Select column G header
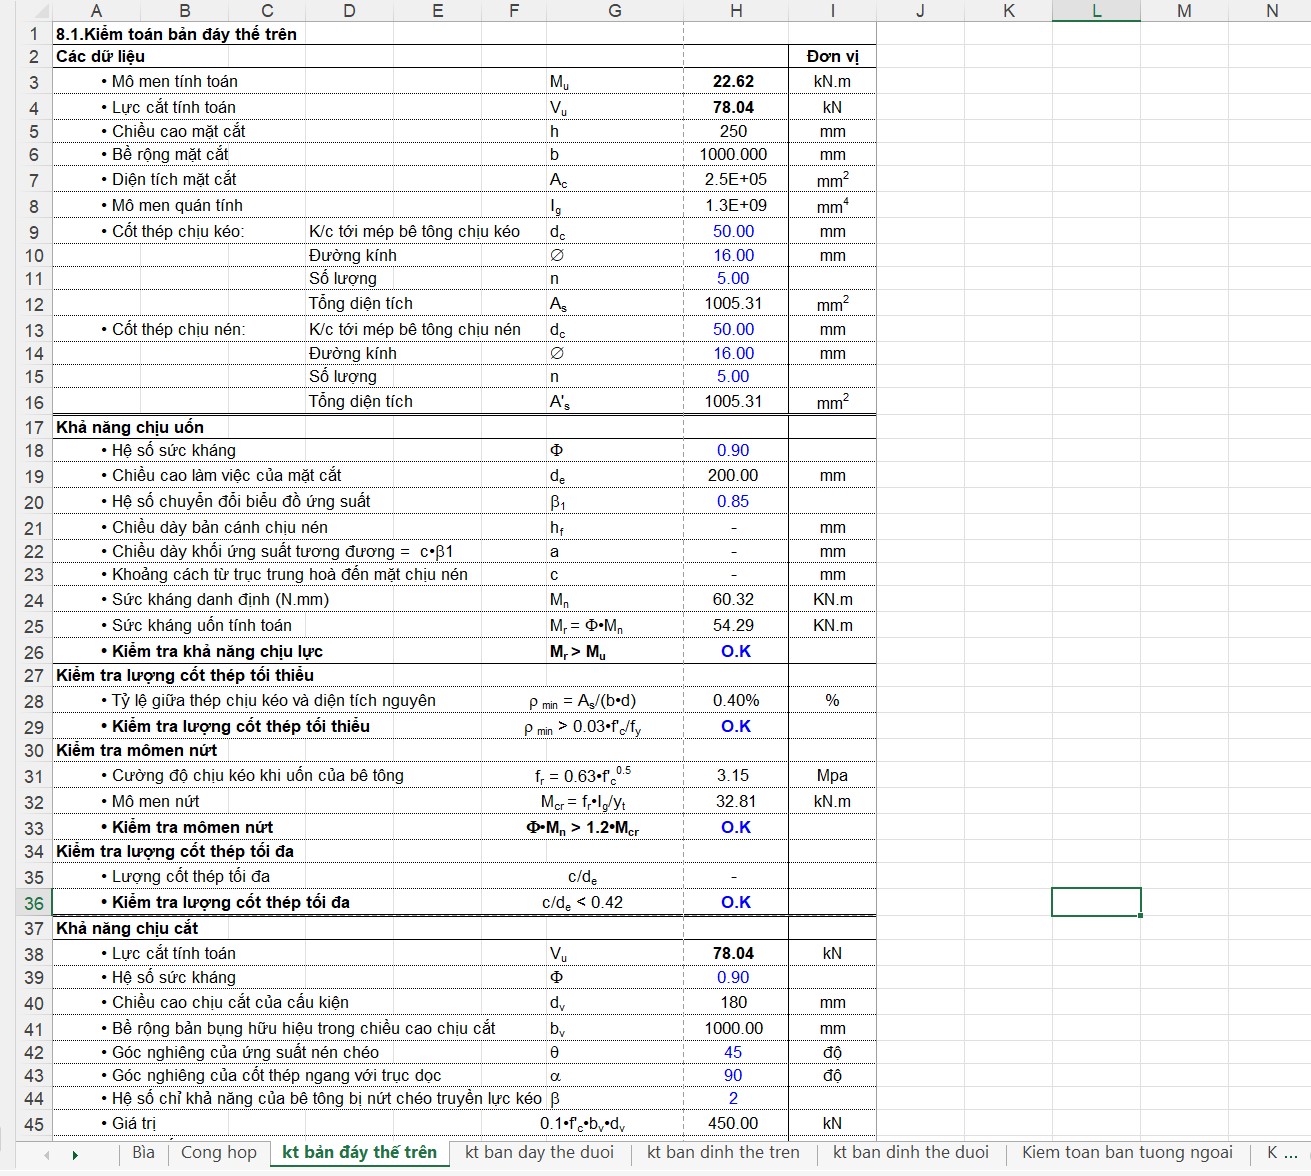Screen dimensions: 1311x1176 click(x=615, y=11)
